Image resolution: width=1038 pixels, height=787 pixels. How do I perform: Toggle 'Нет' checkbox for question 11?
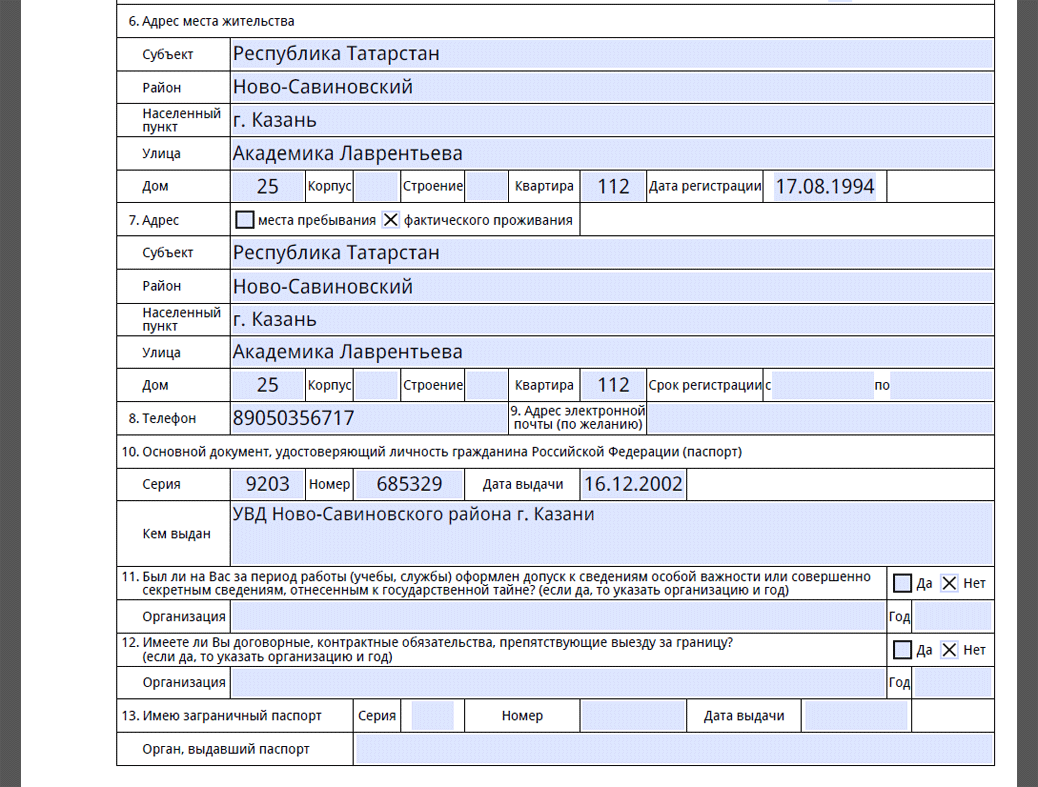(x=949, y=583)
